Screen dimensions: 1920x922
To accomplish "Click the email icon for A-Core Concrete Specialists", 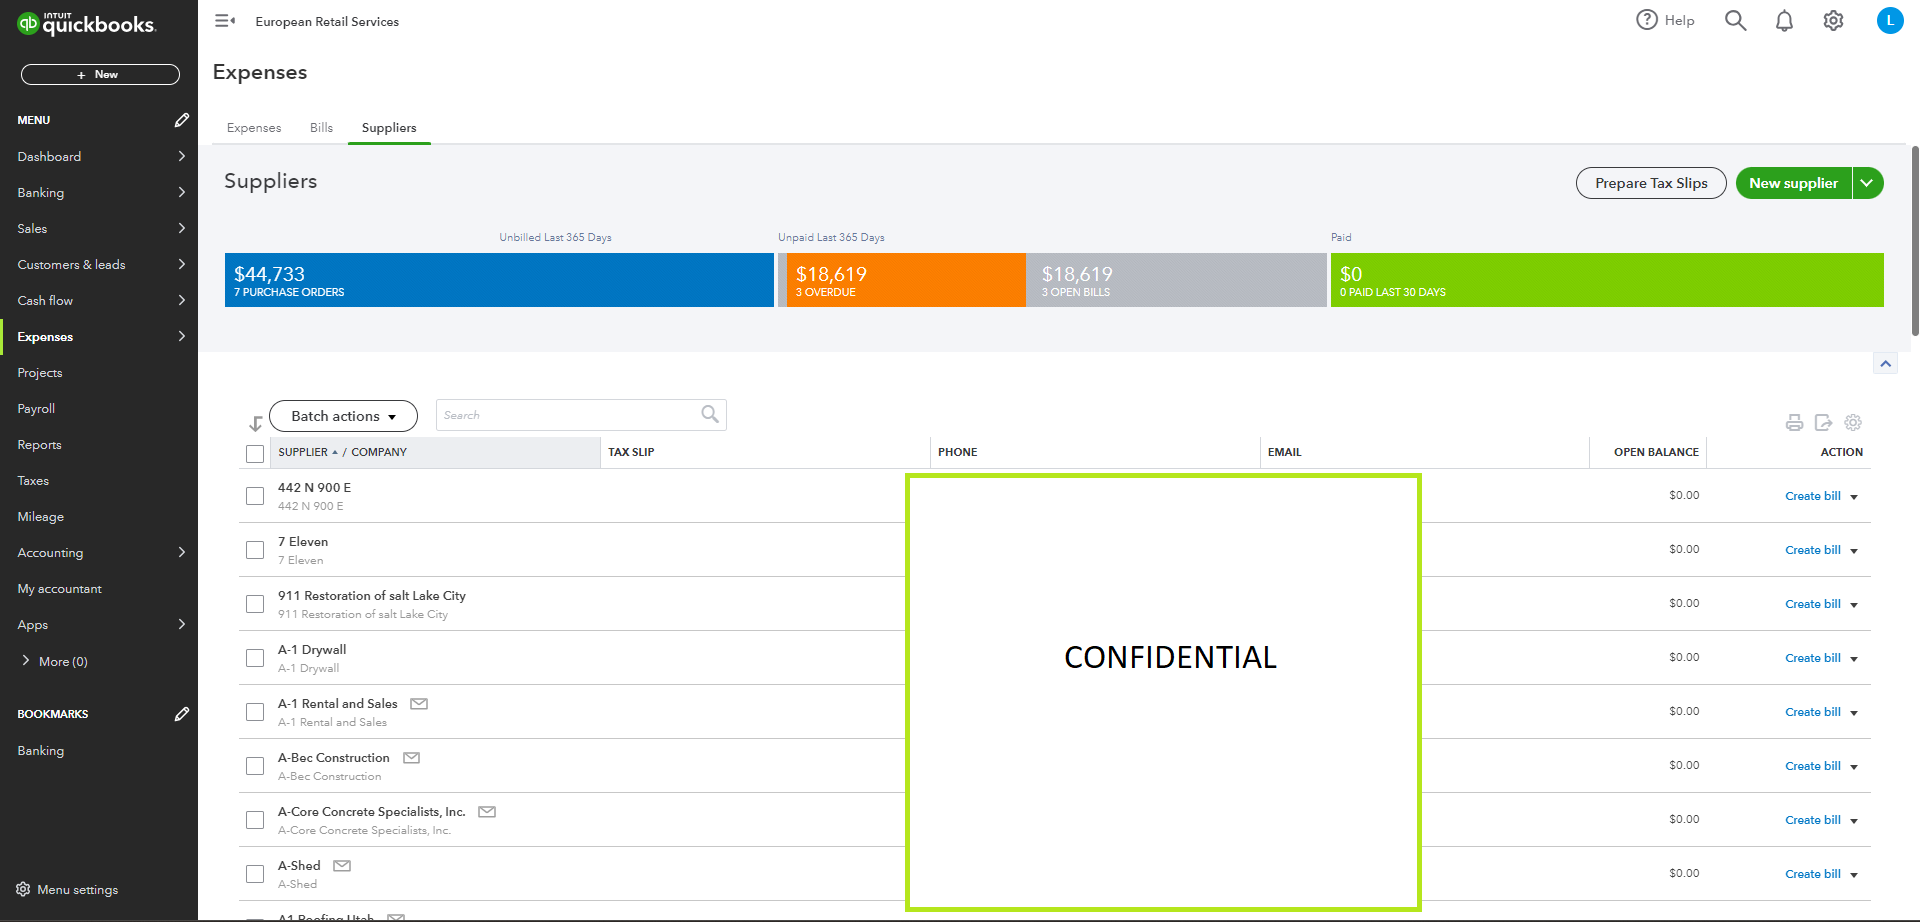I will tap(487, 812).
